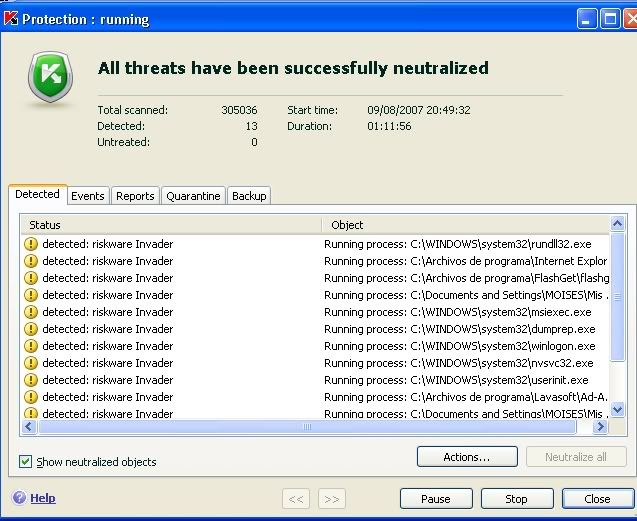This screenshot has height=521, width=637.
Task: Sort list by Object column header
Action: 466,225
